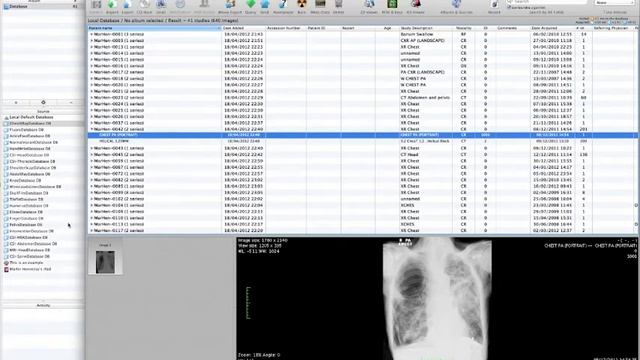Screen dimensions: 640x360
Task: Open the Movie Export tool
Action: pyautogui.click(x=230, y=4)
